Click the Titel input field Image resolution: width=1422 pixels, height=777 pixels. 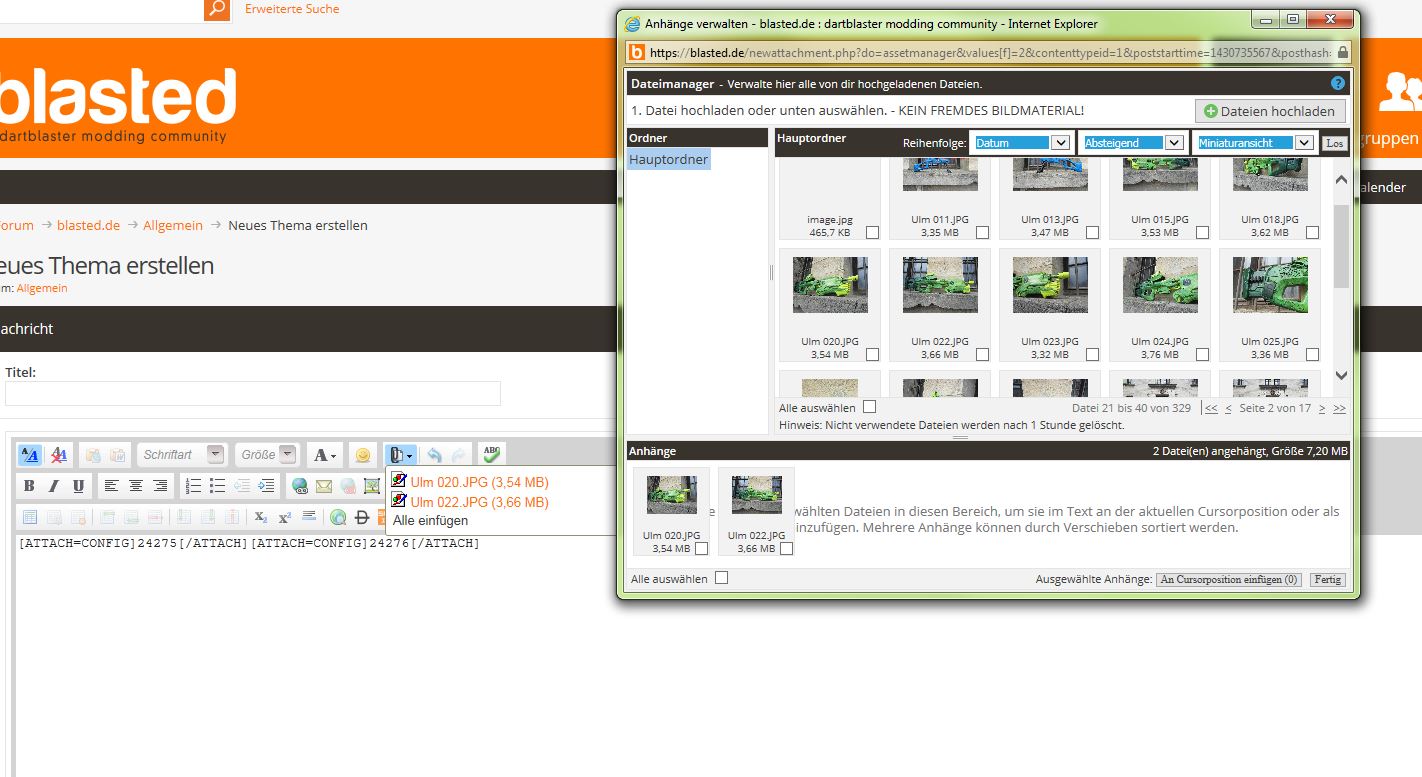pyautogui.click(x=253, y=394)
